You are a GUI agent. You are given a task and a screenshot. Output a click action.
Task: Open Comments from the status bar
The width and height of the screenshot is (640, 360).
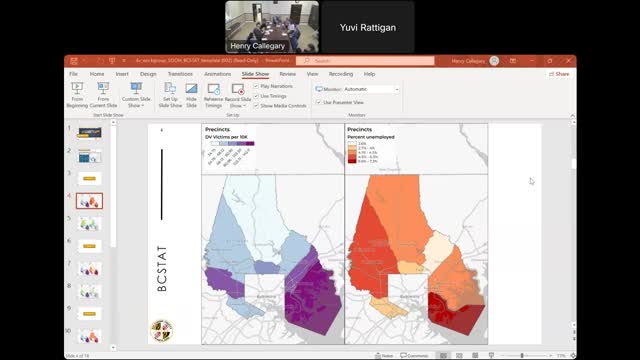tap(414, 356)
